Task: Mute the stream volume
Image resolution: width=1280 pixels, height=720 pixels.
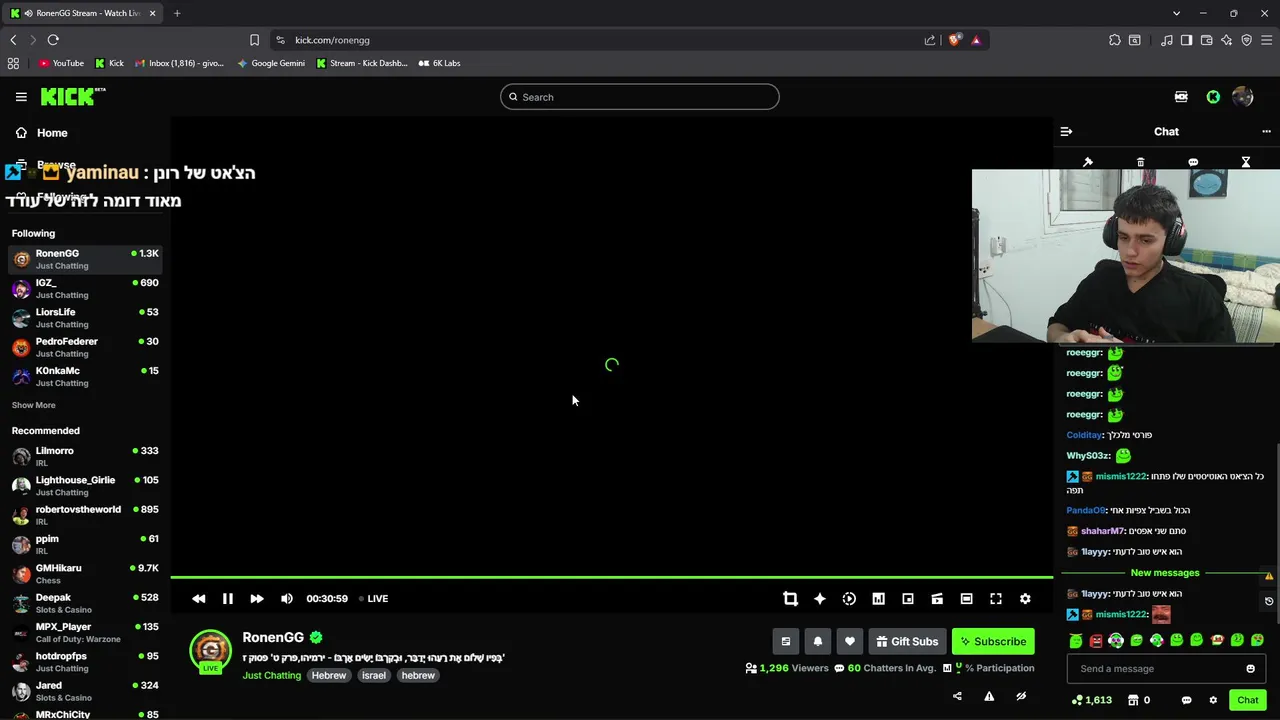Action: pyautogui.click(x=287, y=598)
